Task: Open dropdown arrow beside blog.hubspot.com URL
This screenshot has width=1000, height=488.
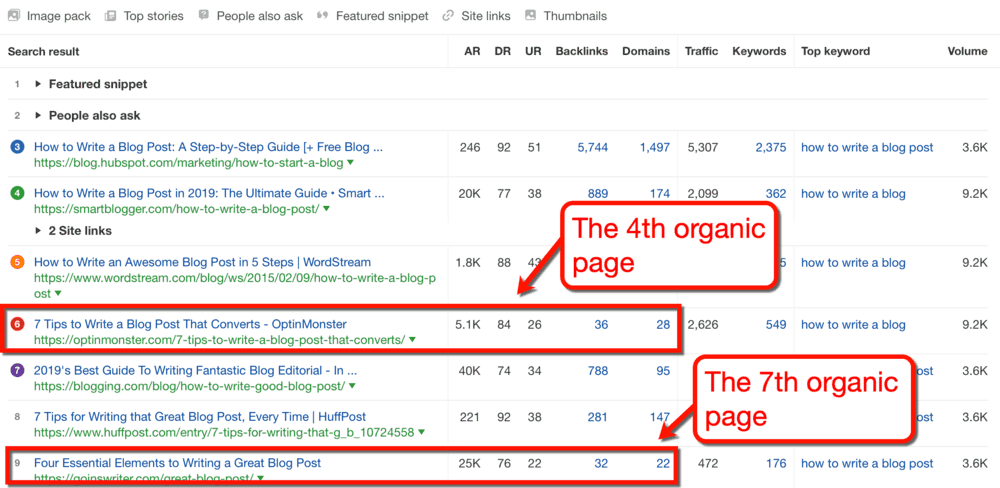Action: click(350, 163)
